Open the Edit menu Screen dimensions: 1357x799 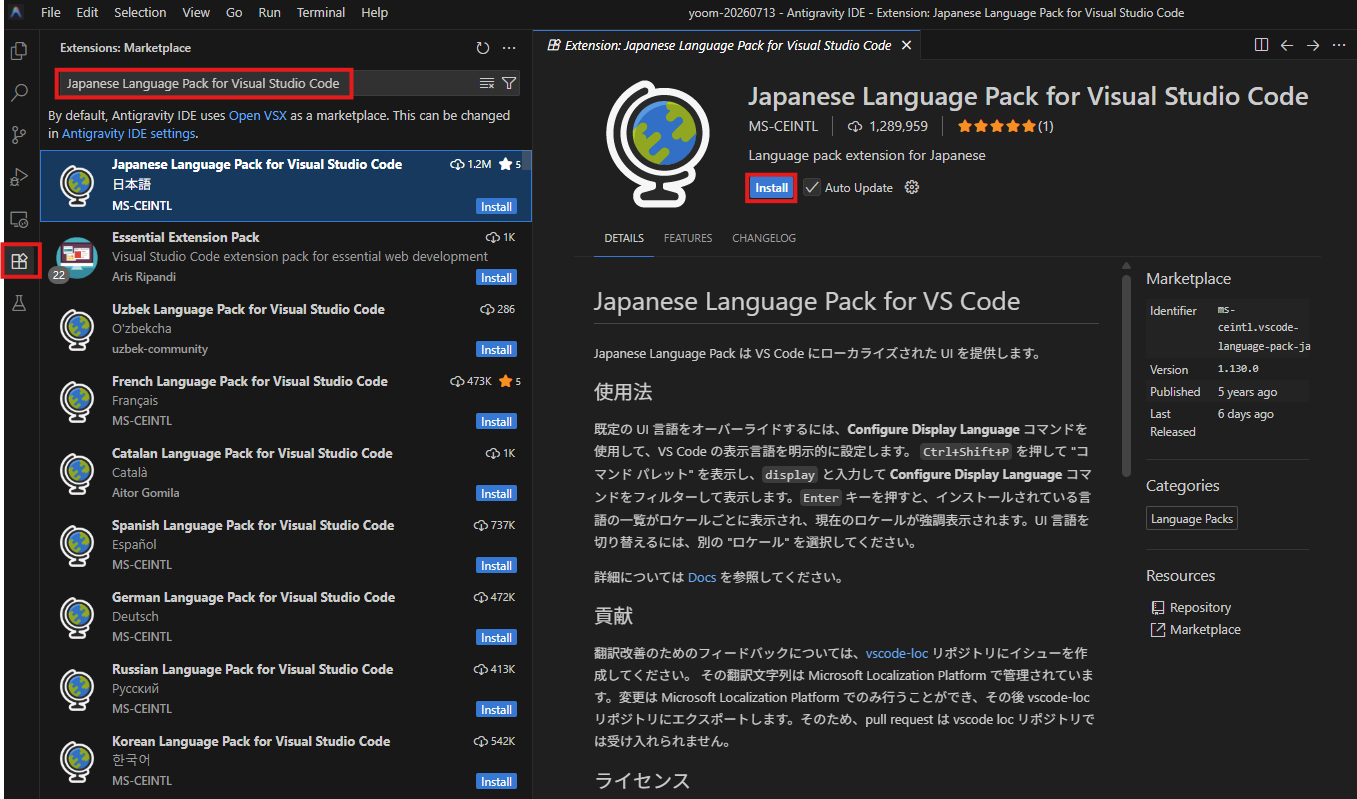(x=87, y=13)
